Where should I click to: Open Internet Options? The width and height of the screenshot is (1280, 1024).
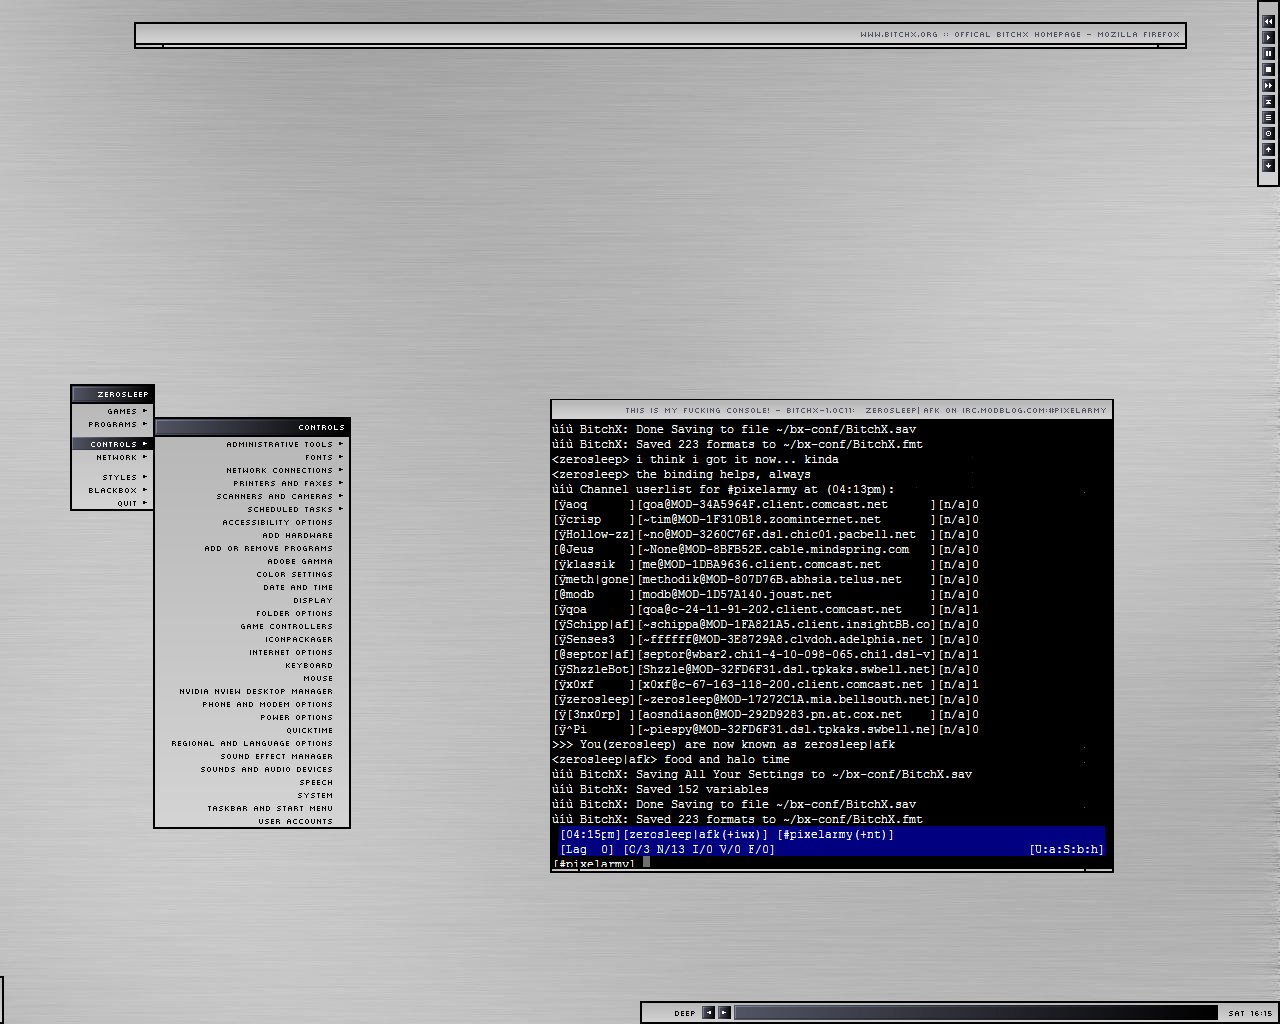pos(251,652)
